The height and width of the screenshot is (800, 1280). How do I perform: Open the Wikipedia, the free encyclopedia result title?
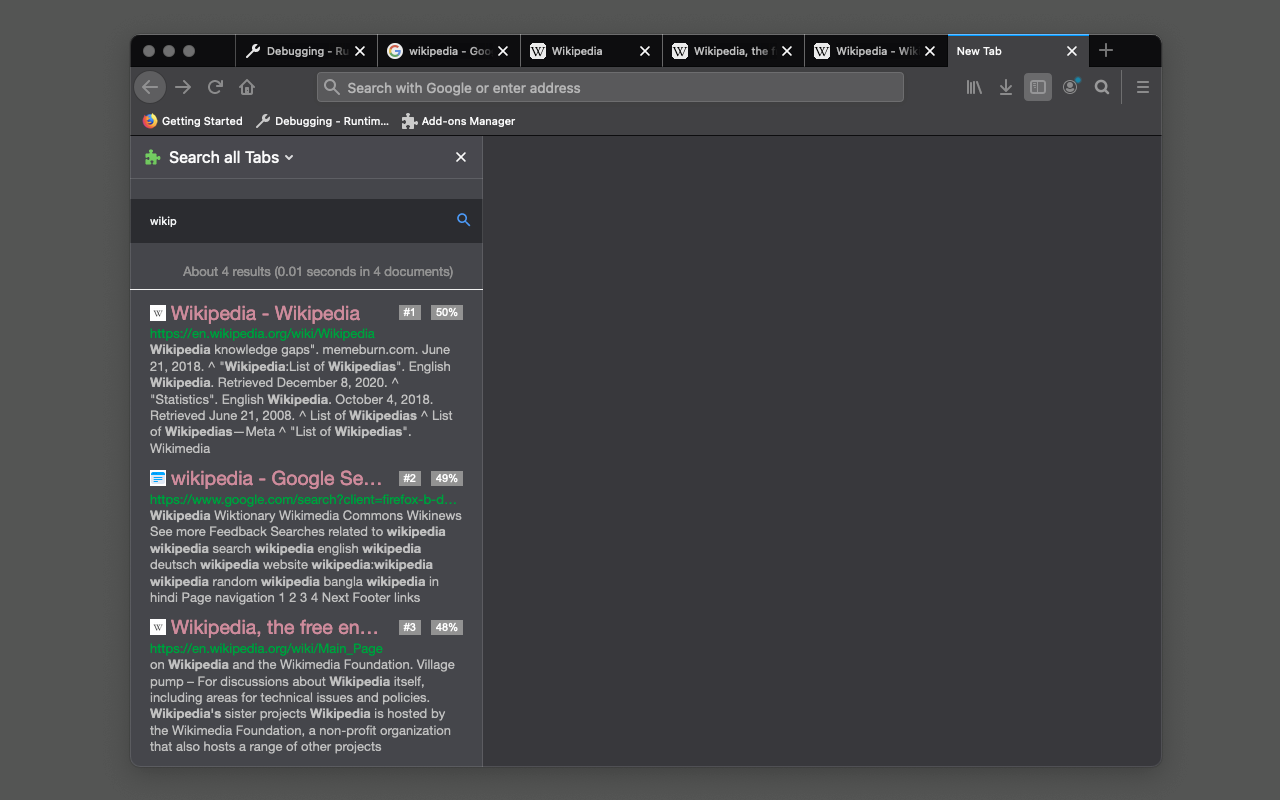click(x=275, y=627)
